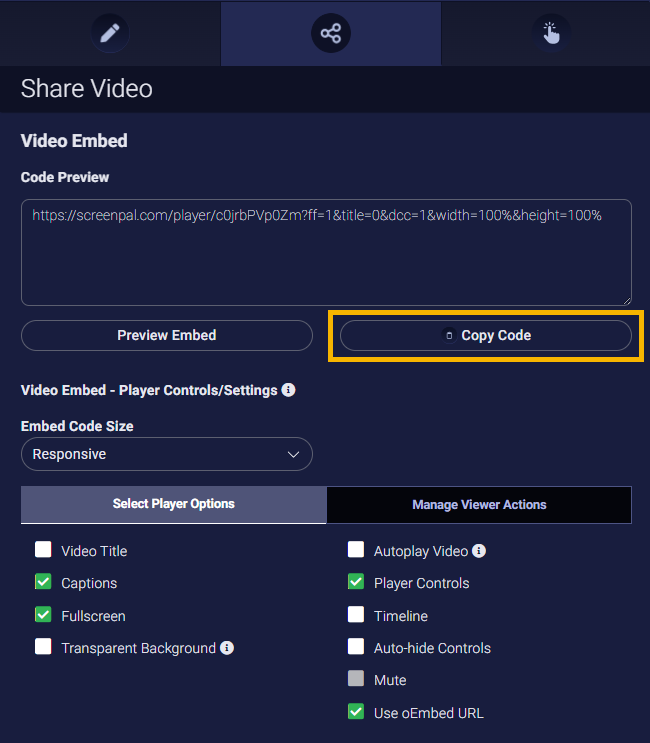Toggle the Timeline checkbox
650x743 pixels.
click(x=356, y=615)
